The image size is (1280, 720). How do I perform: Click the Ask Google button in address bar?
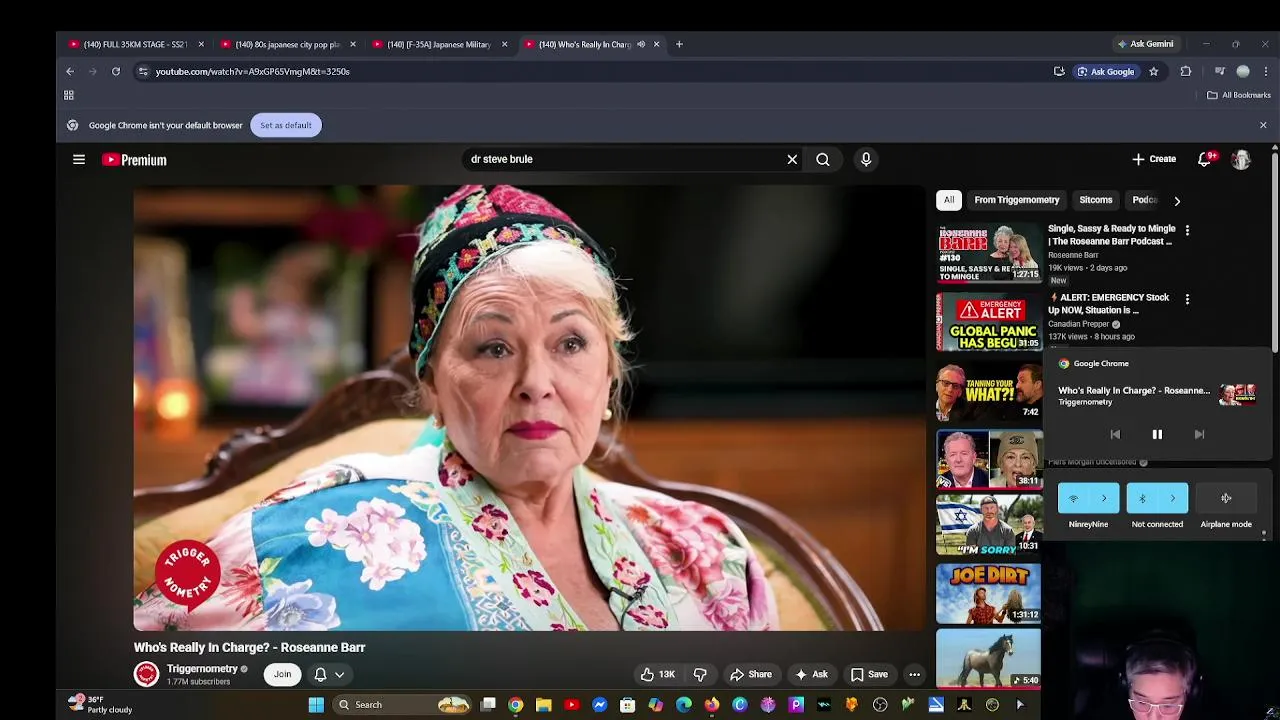point(1105,72)
